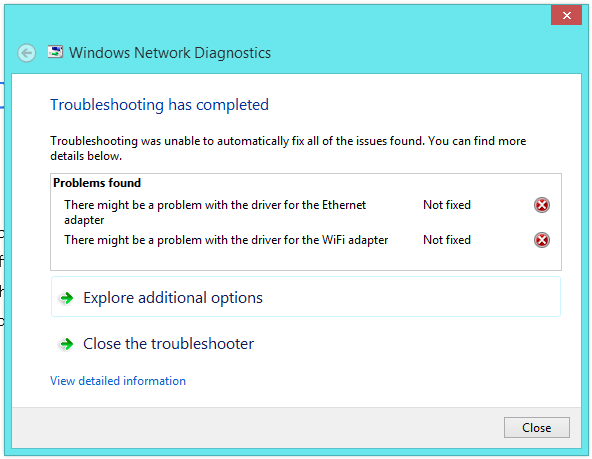Click green arrow beside Close the troubleshooter
Image resolution: width=592 pixels, height=459 pixels.
[66, 344]
